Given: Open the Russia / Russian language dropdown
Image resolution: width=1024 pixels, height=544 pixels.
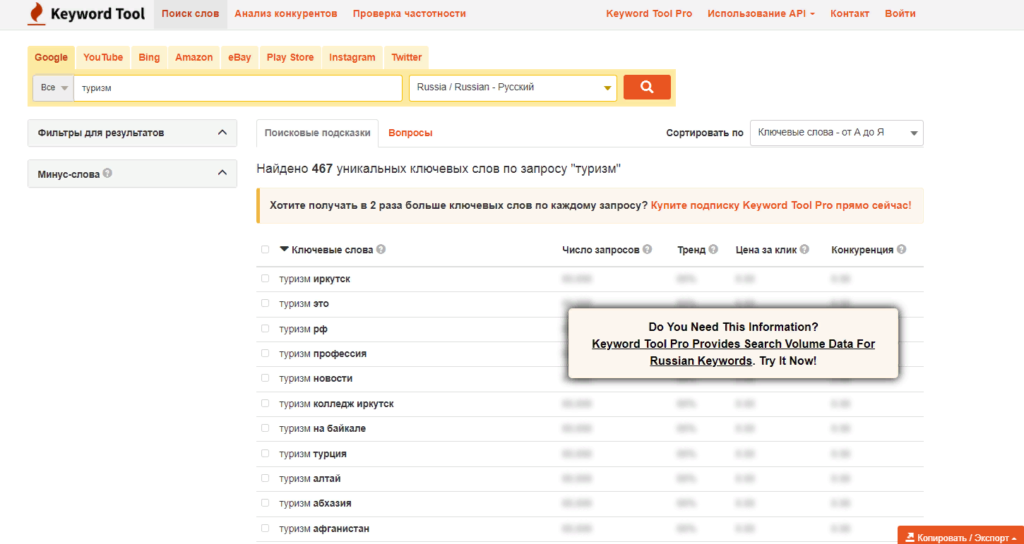Looking at the screenshot, I should 513,88.
